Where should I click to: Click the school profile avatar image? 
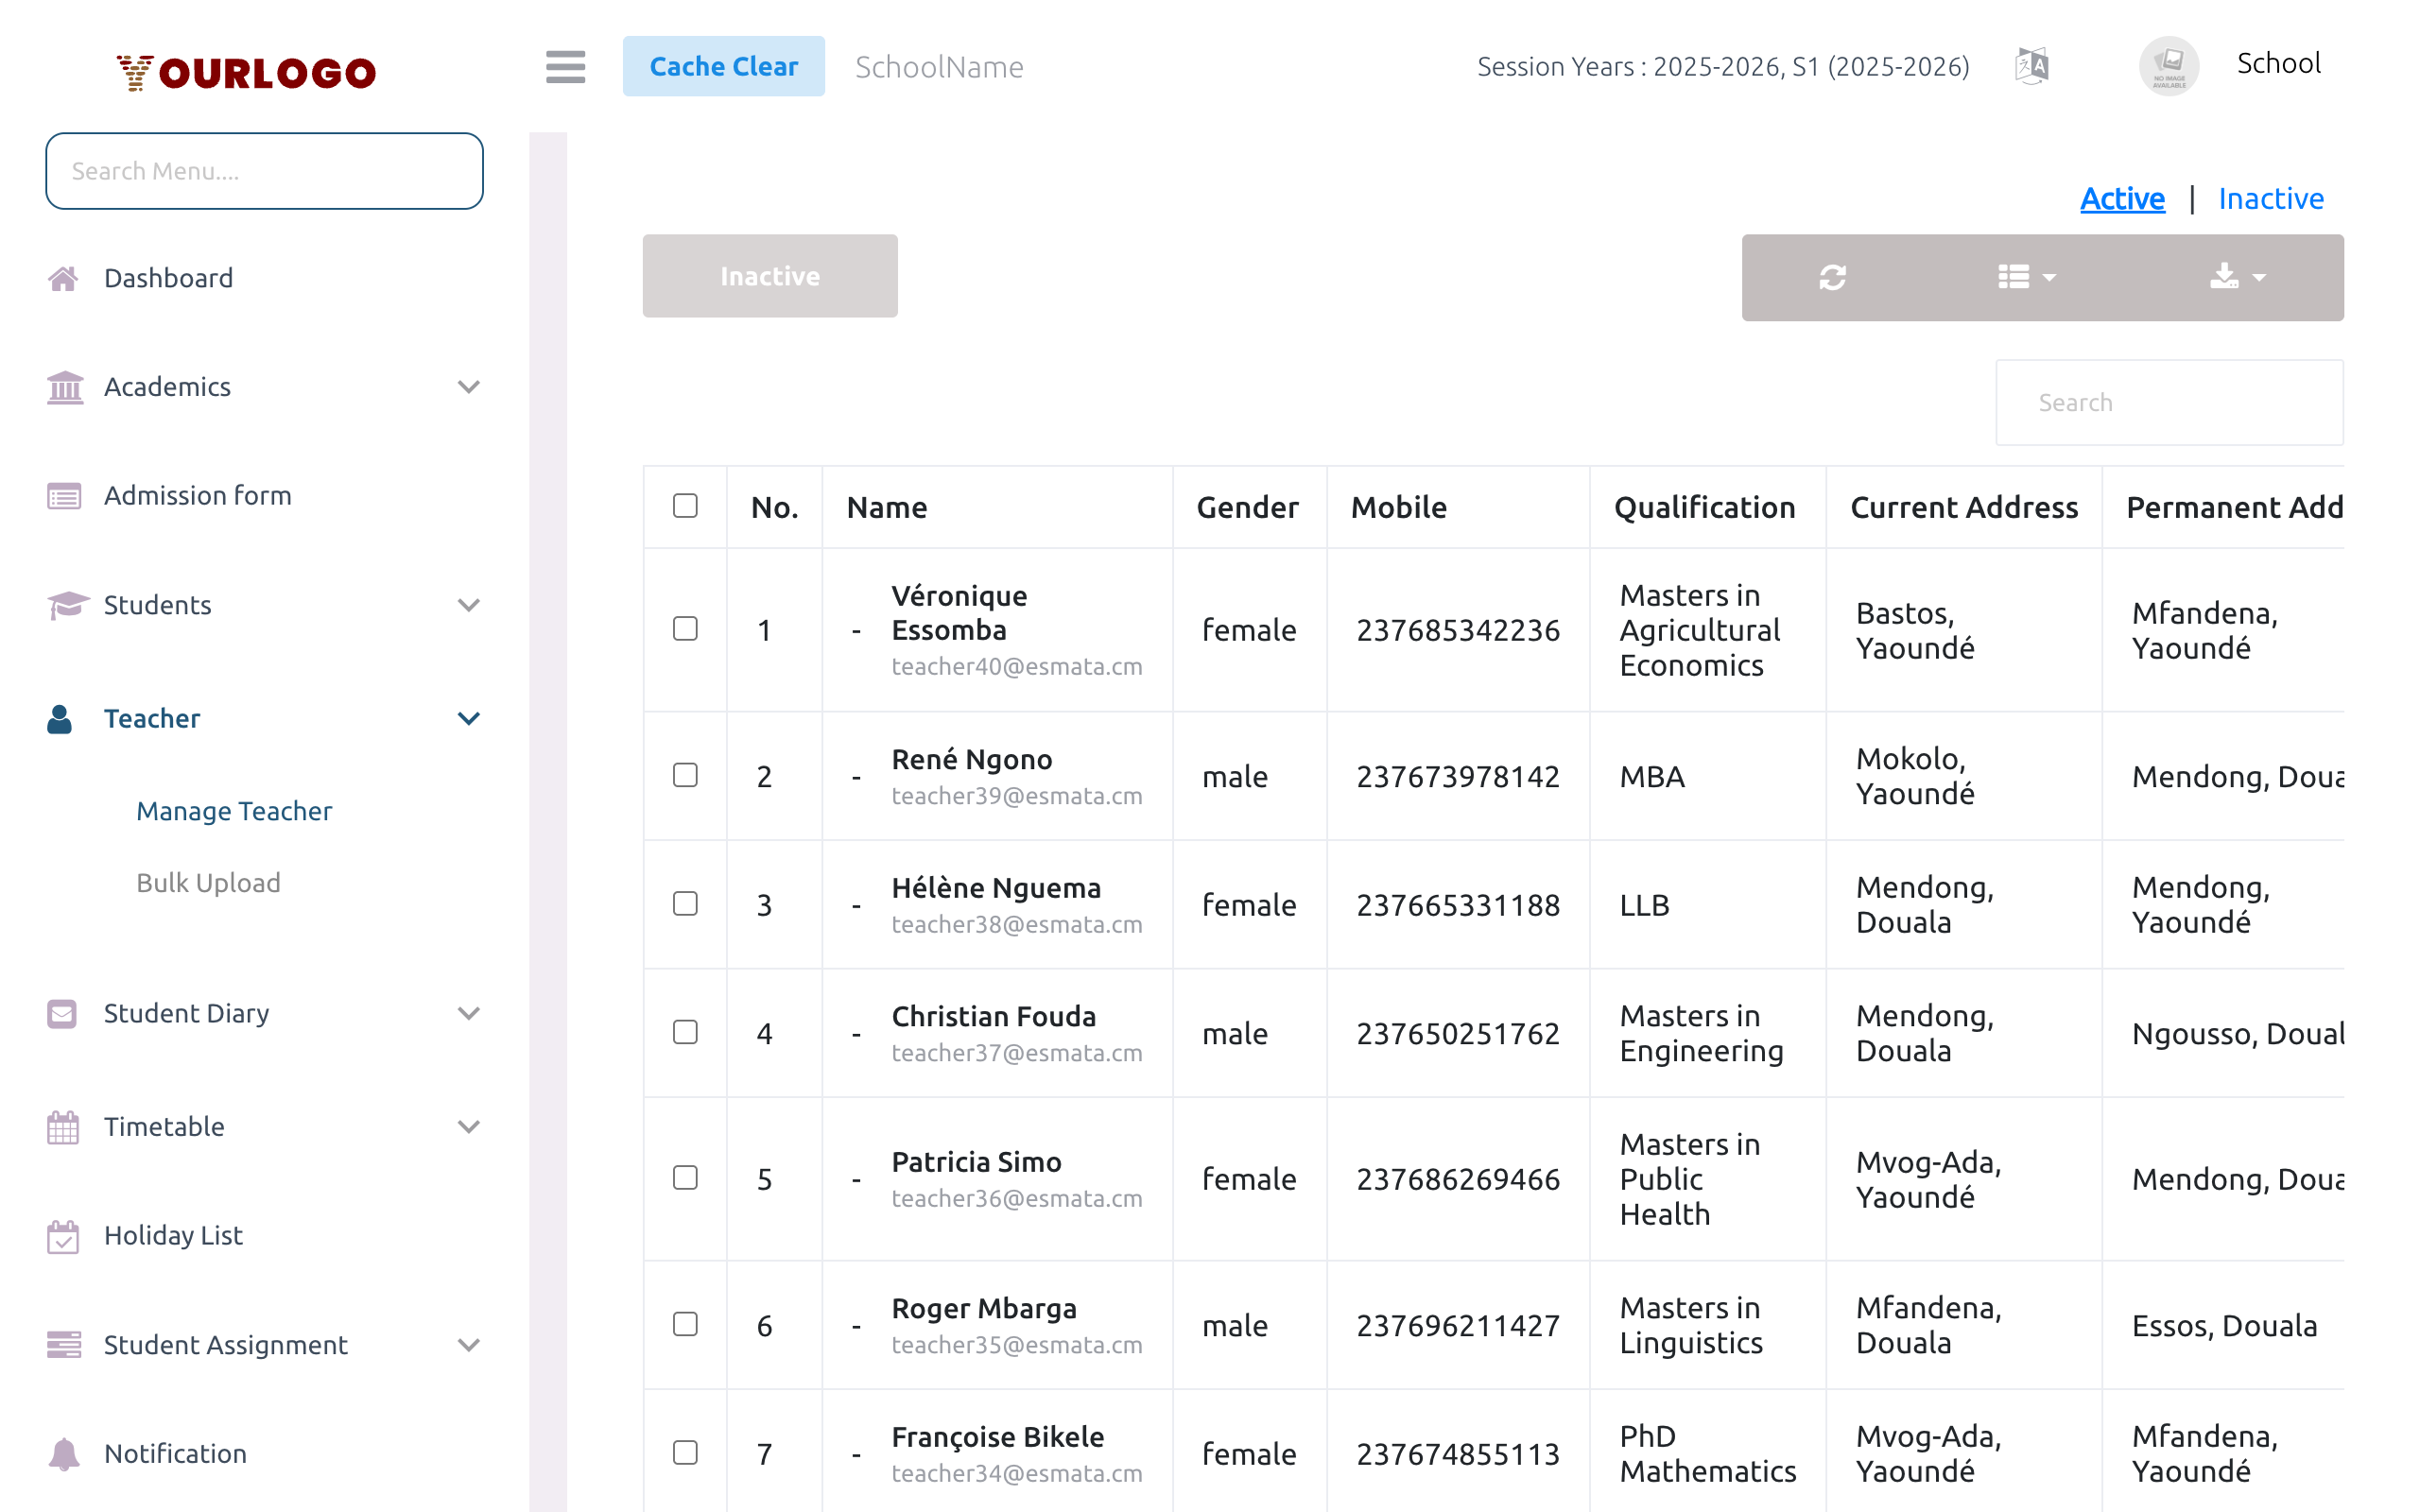click(2168, 65)
